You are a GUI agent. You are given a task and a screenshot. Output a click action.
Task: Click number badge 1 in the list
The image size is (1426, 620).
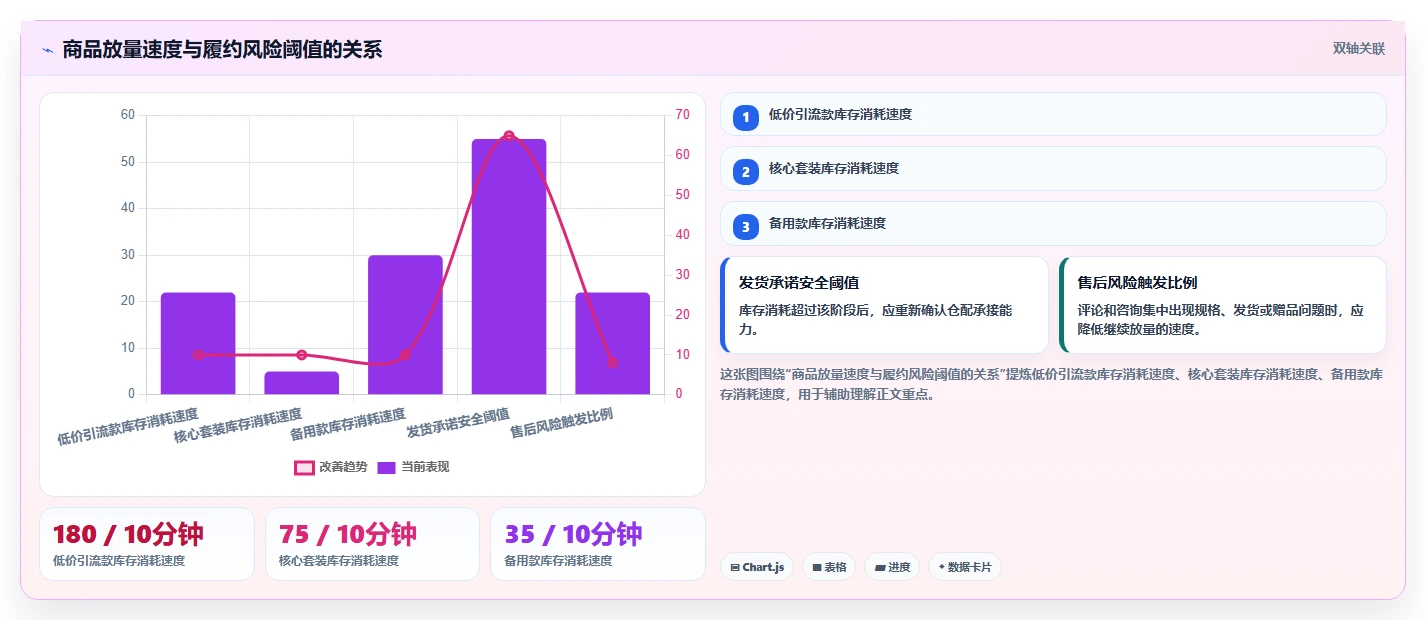coord(745,117)
